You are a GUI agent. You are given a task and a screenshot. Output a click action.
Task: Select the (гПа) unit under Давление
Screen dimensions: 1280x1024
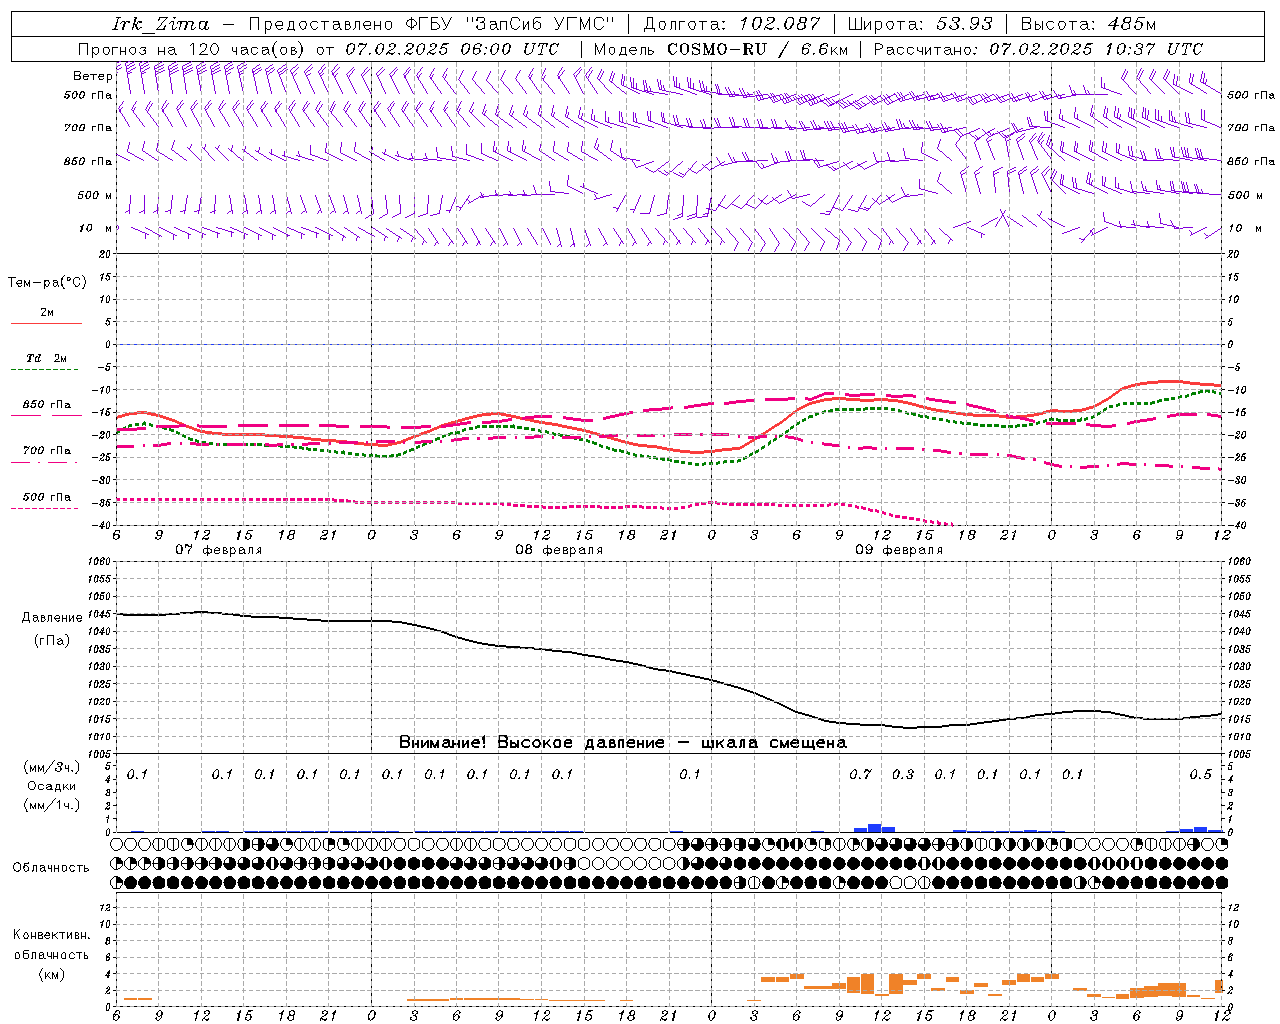(51, 641)
